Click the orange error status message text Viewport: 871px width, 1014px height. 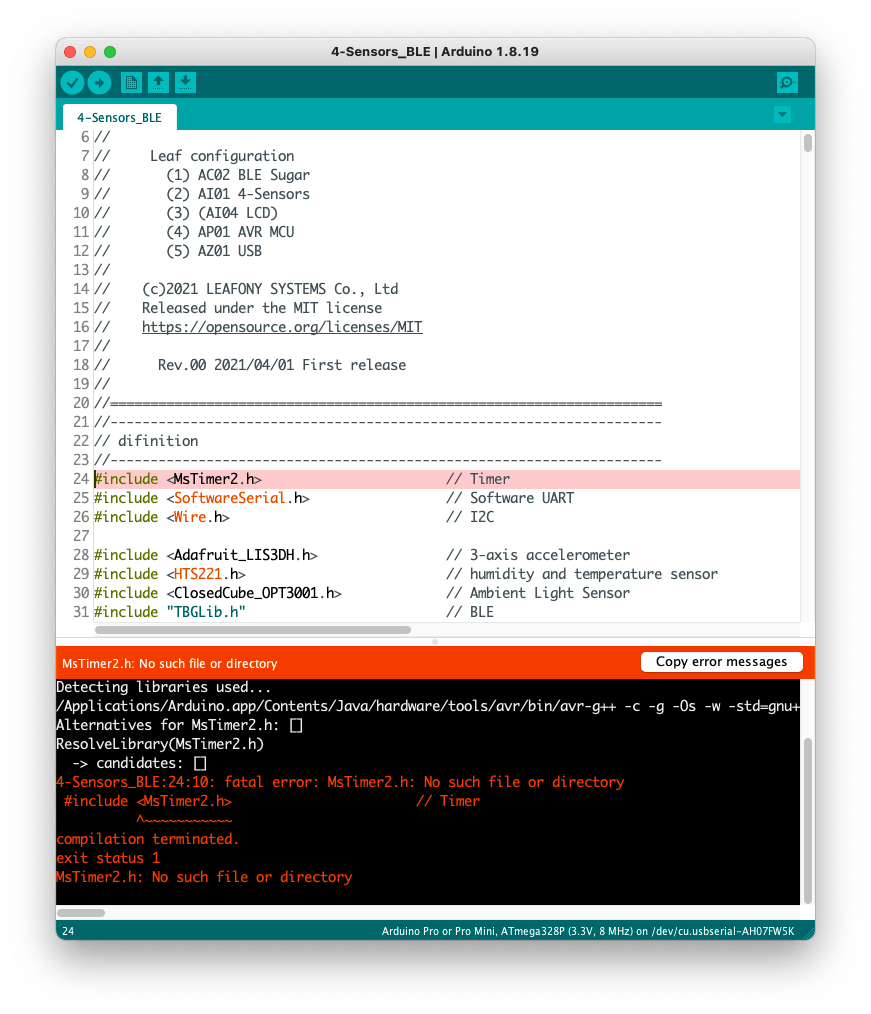(169, 663)
